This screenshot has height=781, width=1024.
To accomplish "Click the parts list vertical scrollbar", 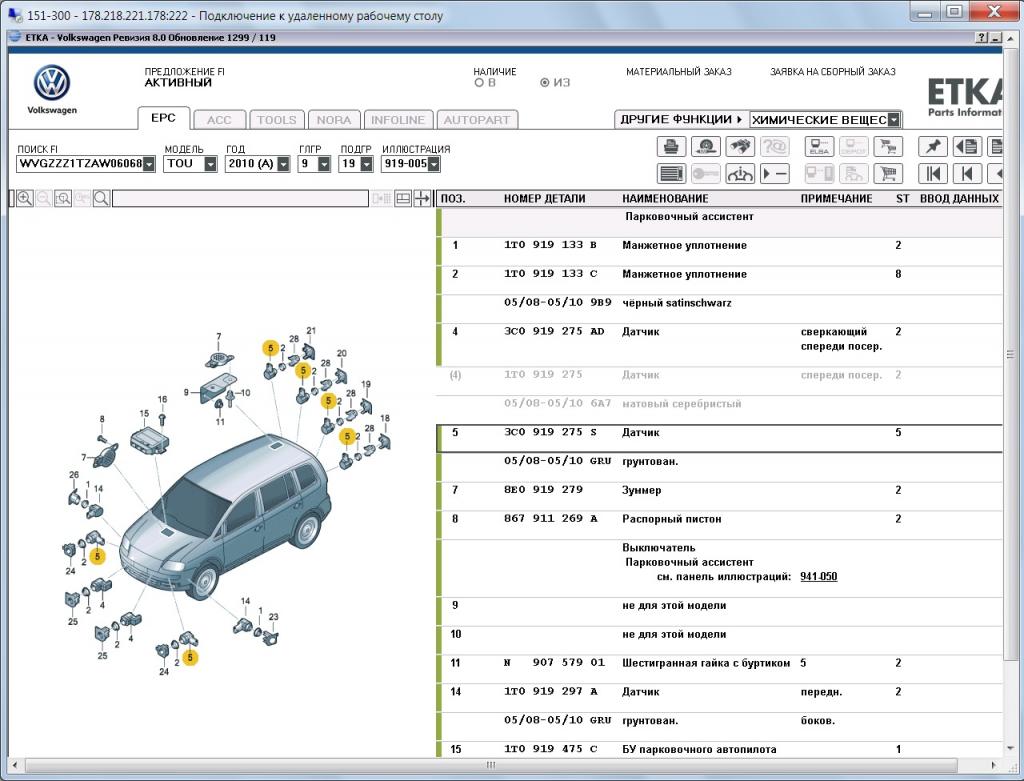I will (x=1010, y=356).
